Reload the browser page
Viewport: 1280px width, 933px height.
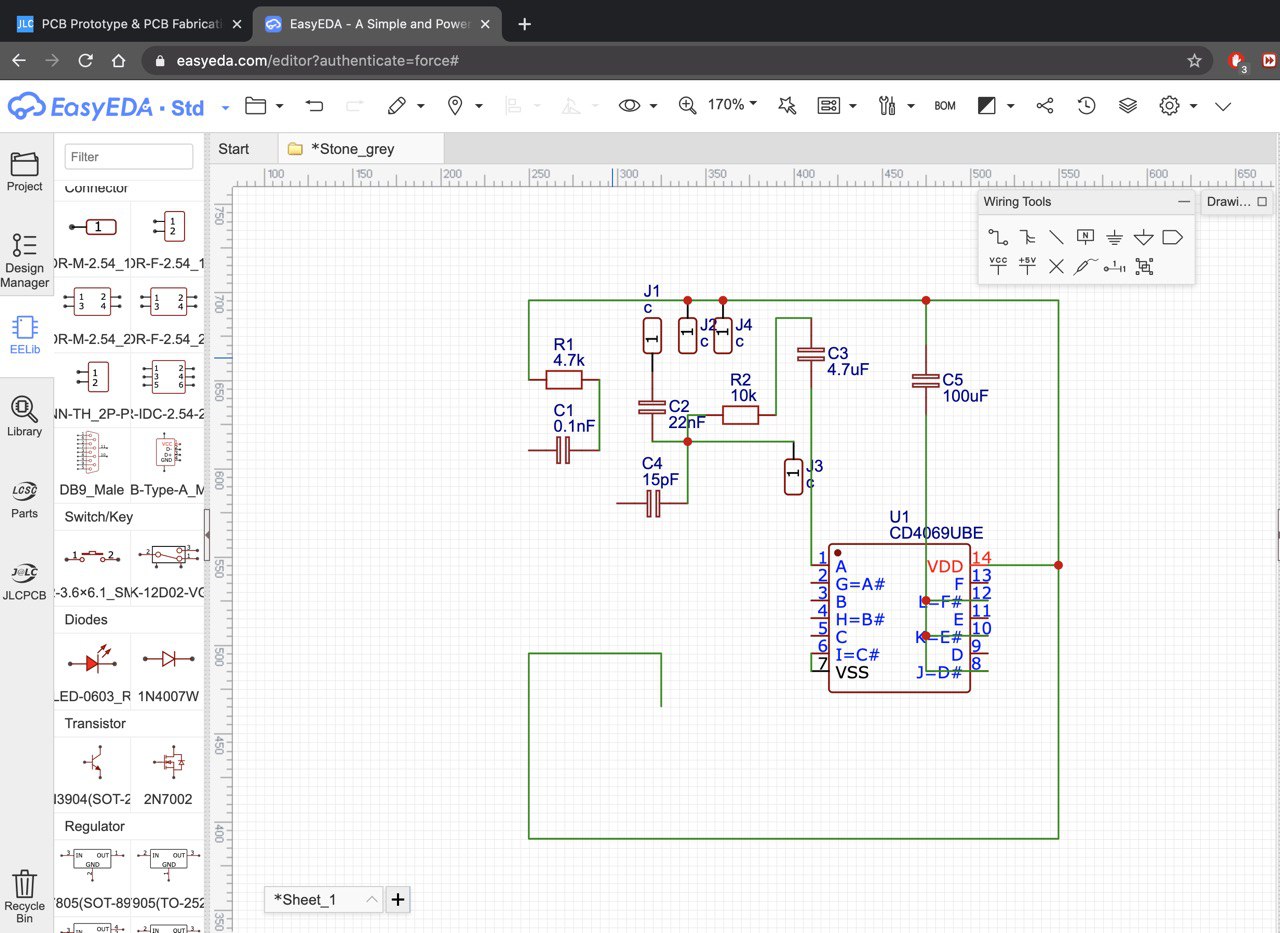point(86,61)
